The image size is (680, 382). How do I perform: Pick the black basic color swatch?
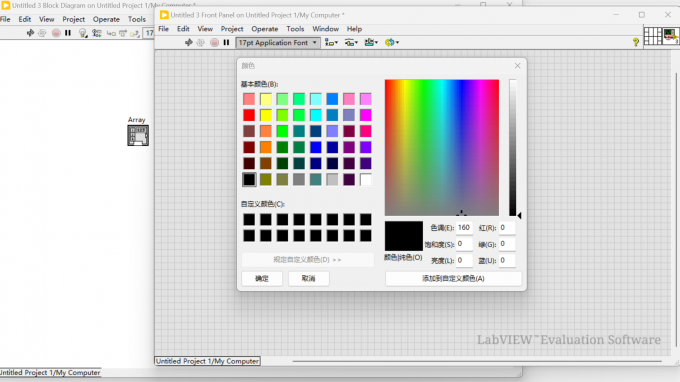(249, 180)
